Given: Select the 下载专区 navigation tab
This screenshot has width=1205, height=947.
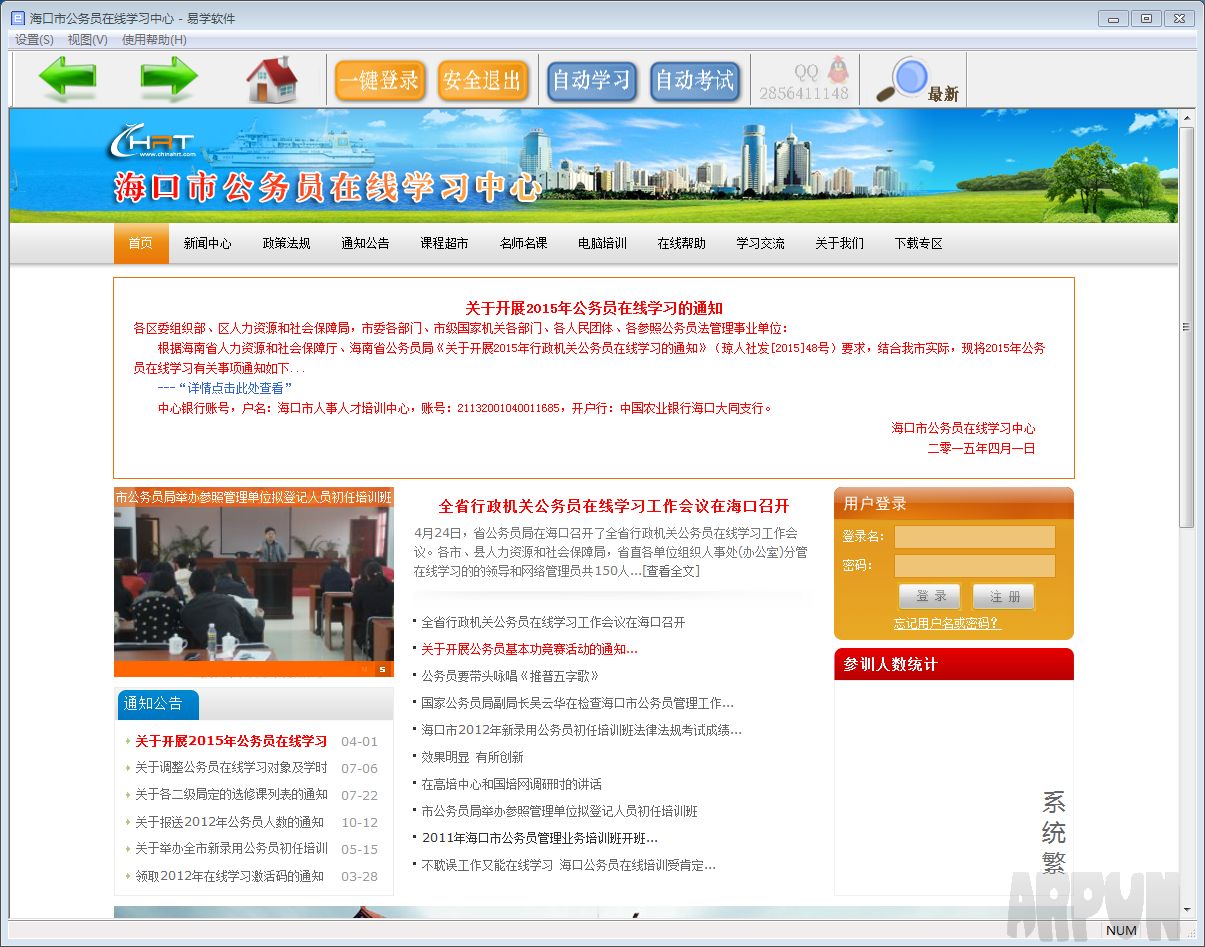Looking at the screenshot, I should 918,243.
